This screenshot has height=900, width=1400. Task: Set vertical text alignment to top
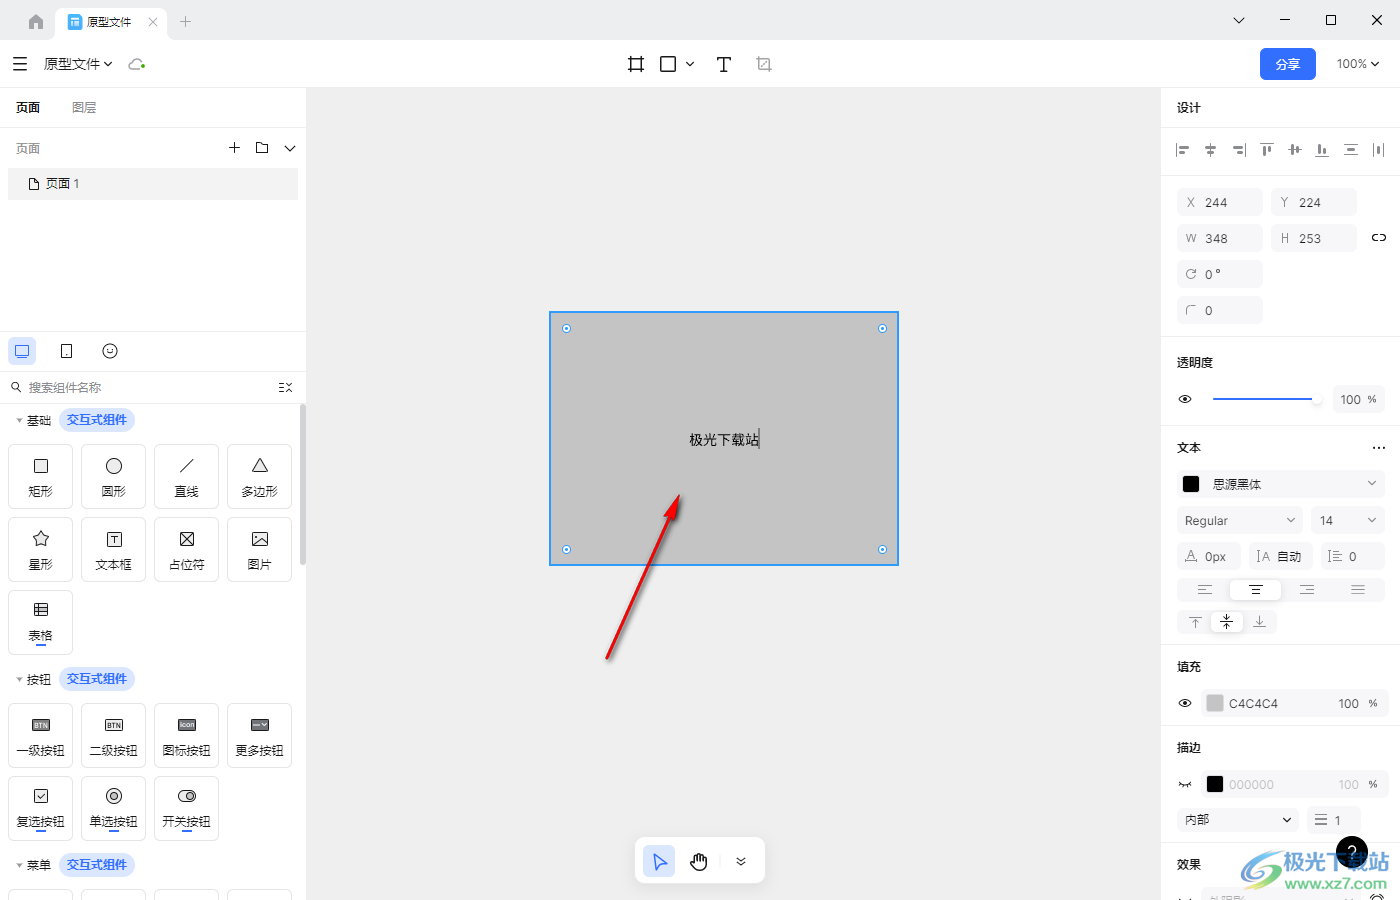1195,622
